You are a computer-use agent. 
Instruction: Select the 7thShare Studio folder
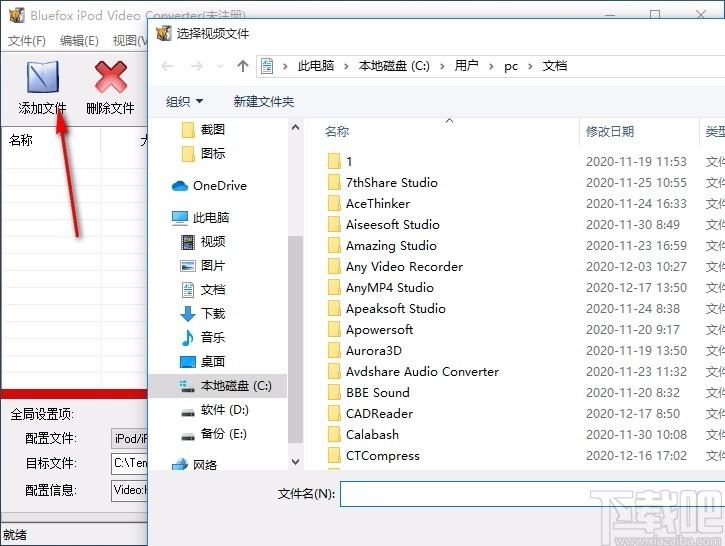point(382,183)
